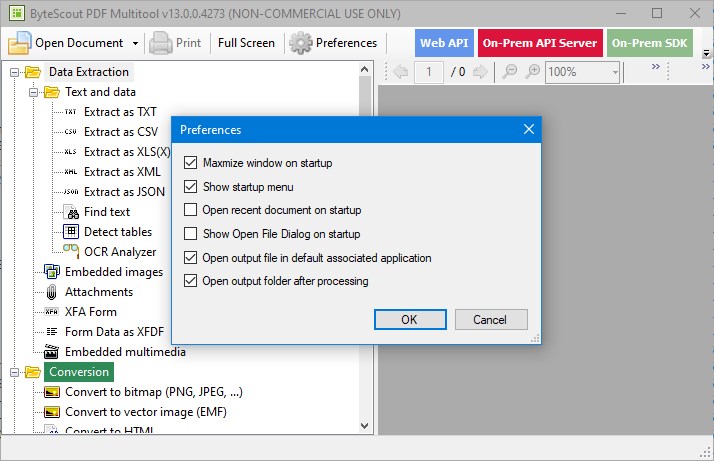Viewport: 714px width, 461px height.
Task: Cancel the Preferences dialog
Action: click(x=491, y=319)
